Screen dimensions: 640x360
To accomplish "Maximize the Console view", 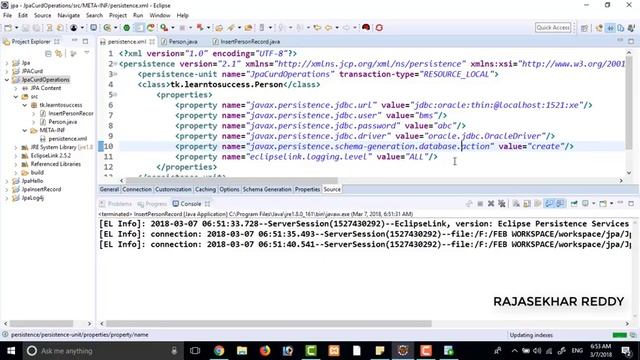I will tap(631, 203).
